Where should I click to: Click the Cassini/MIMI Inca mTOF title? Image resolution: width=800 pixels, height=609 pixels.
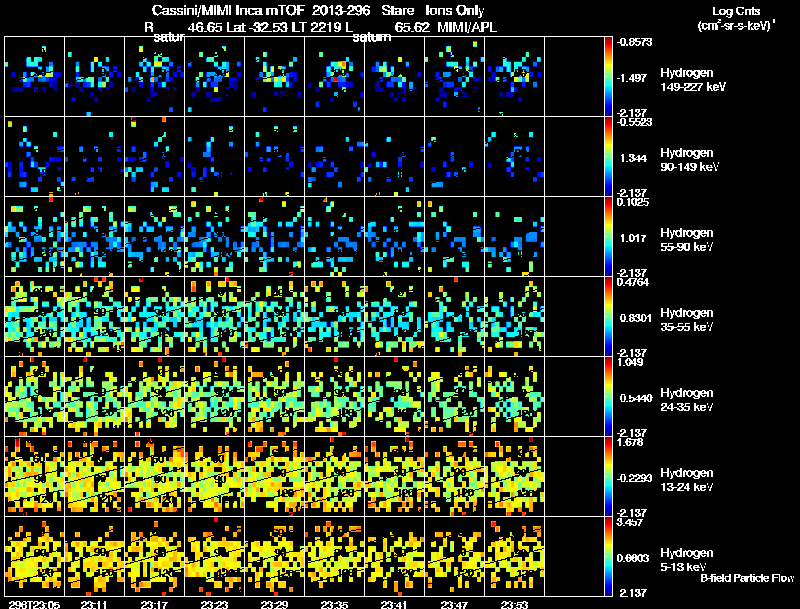click(228, 10)
